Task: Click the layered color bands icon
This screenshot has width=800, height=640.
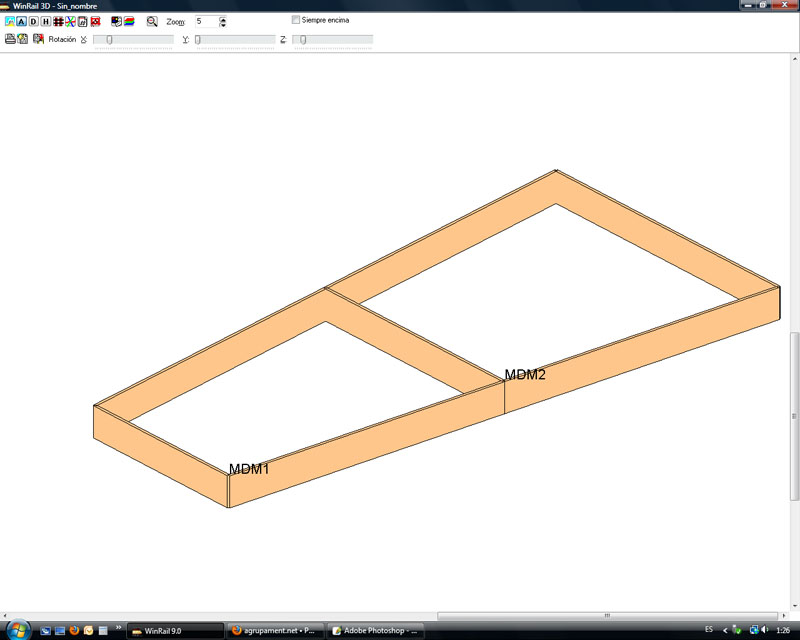Action: 129,21
